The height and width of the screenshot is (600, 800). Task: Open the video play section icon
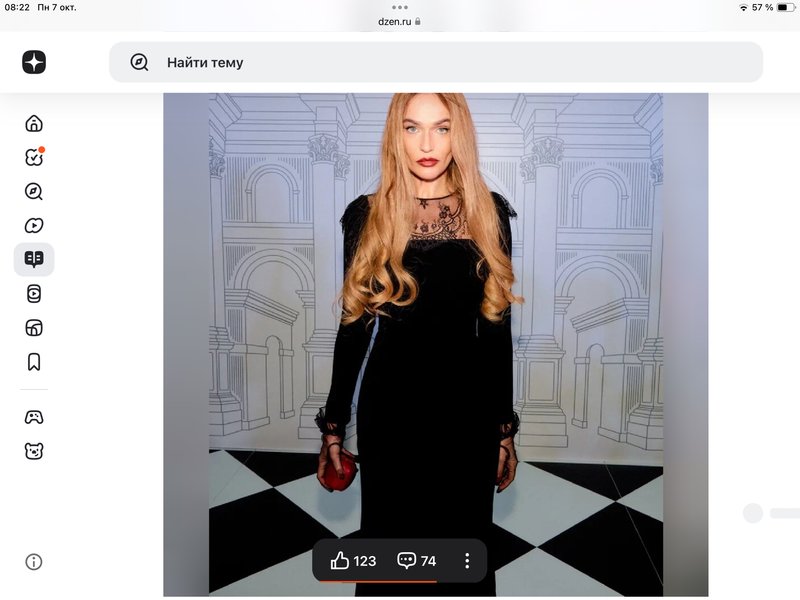point(34,225)
